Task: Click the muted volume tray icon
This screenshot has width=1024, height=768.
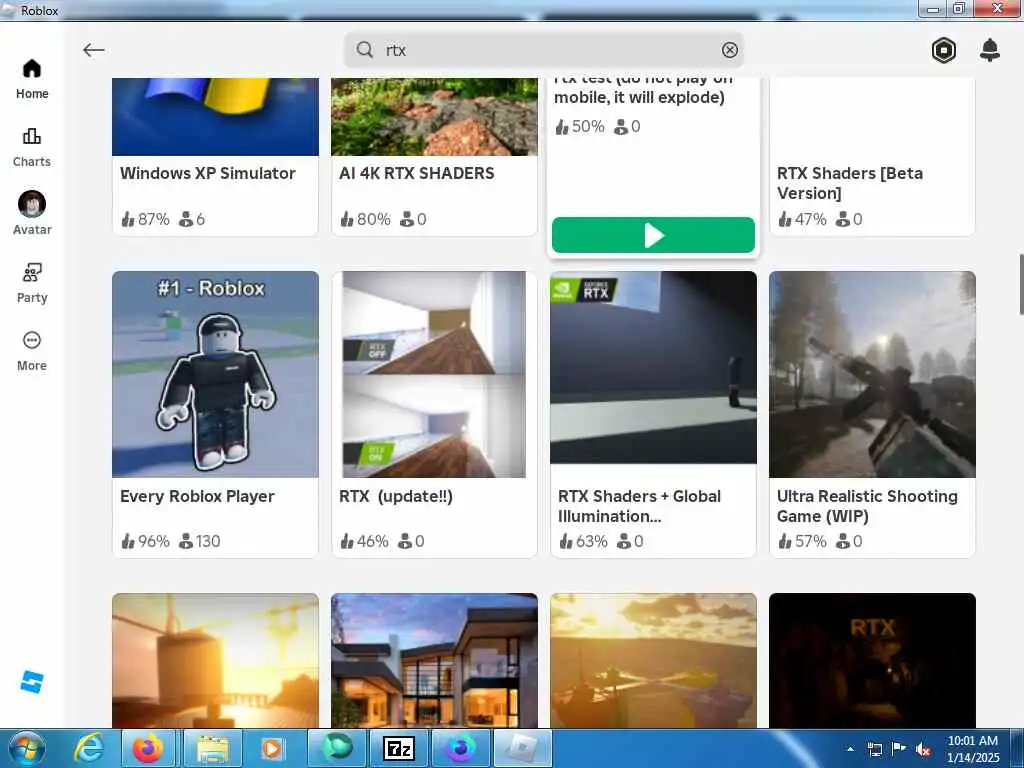Action: pos(923,749)
